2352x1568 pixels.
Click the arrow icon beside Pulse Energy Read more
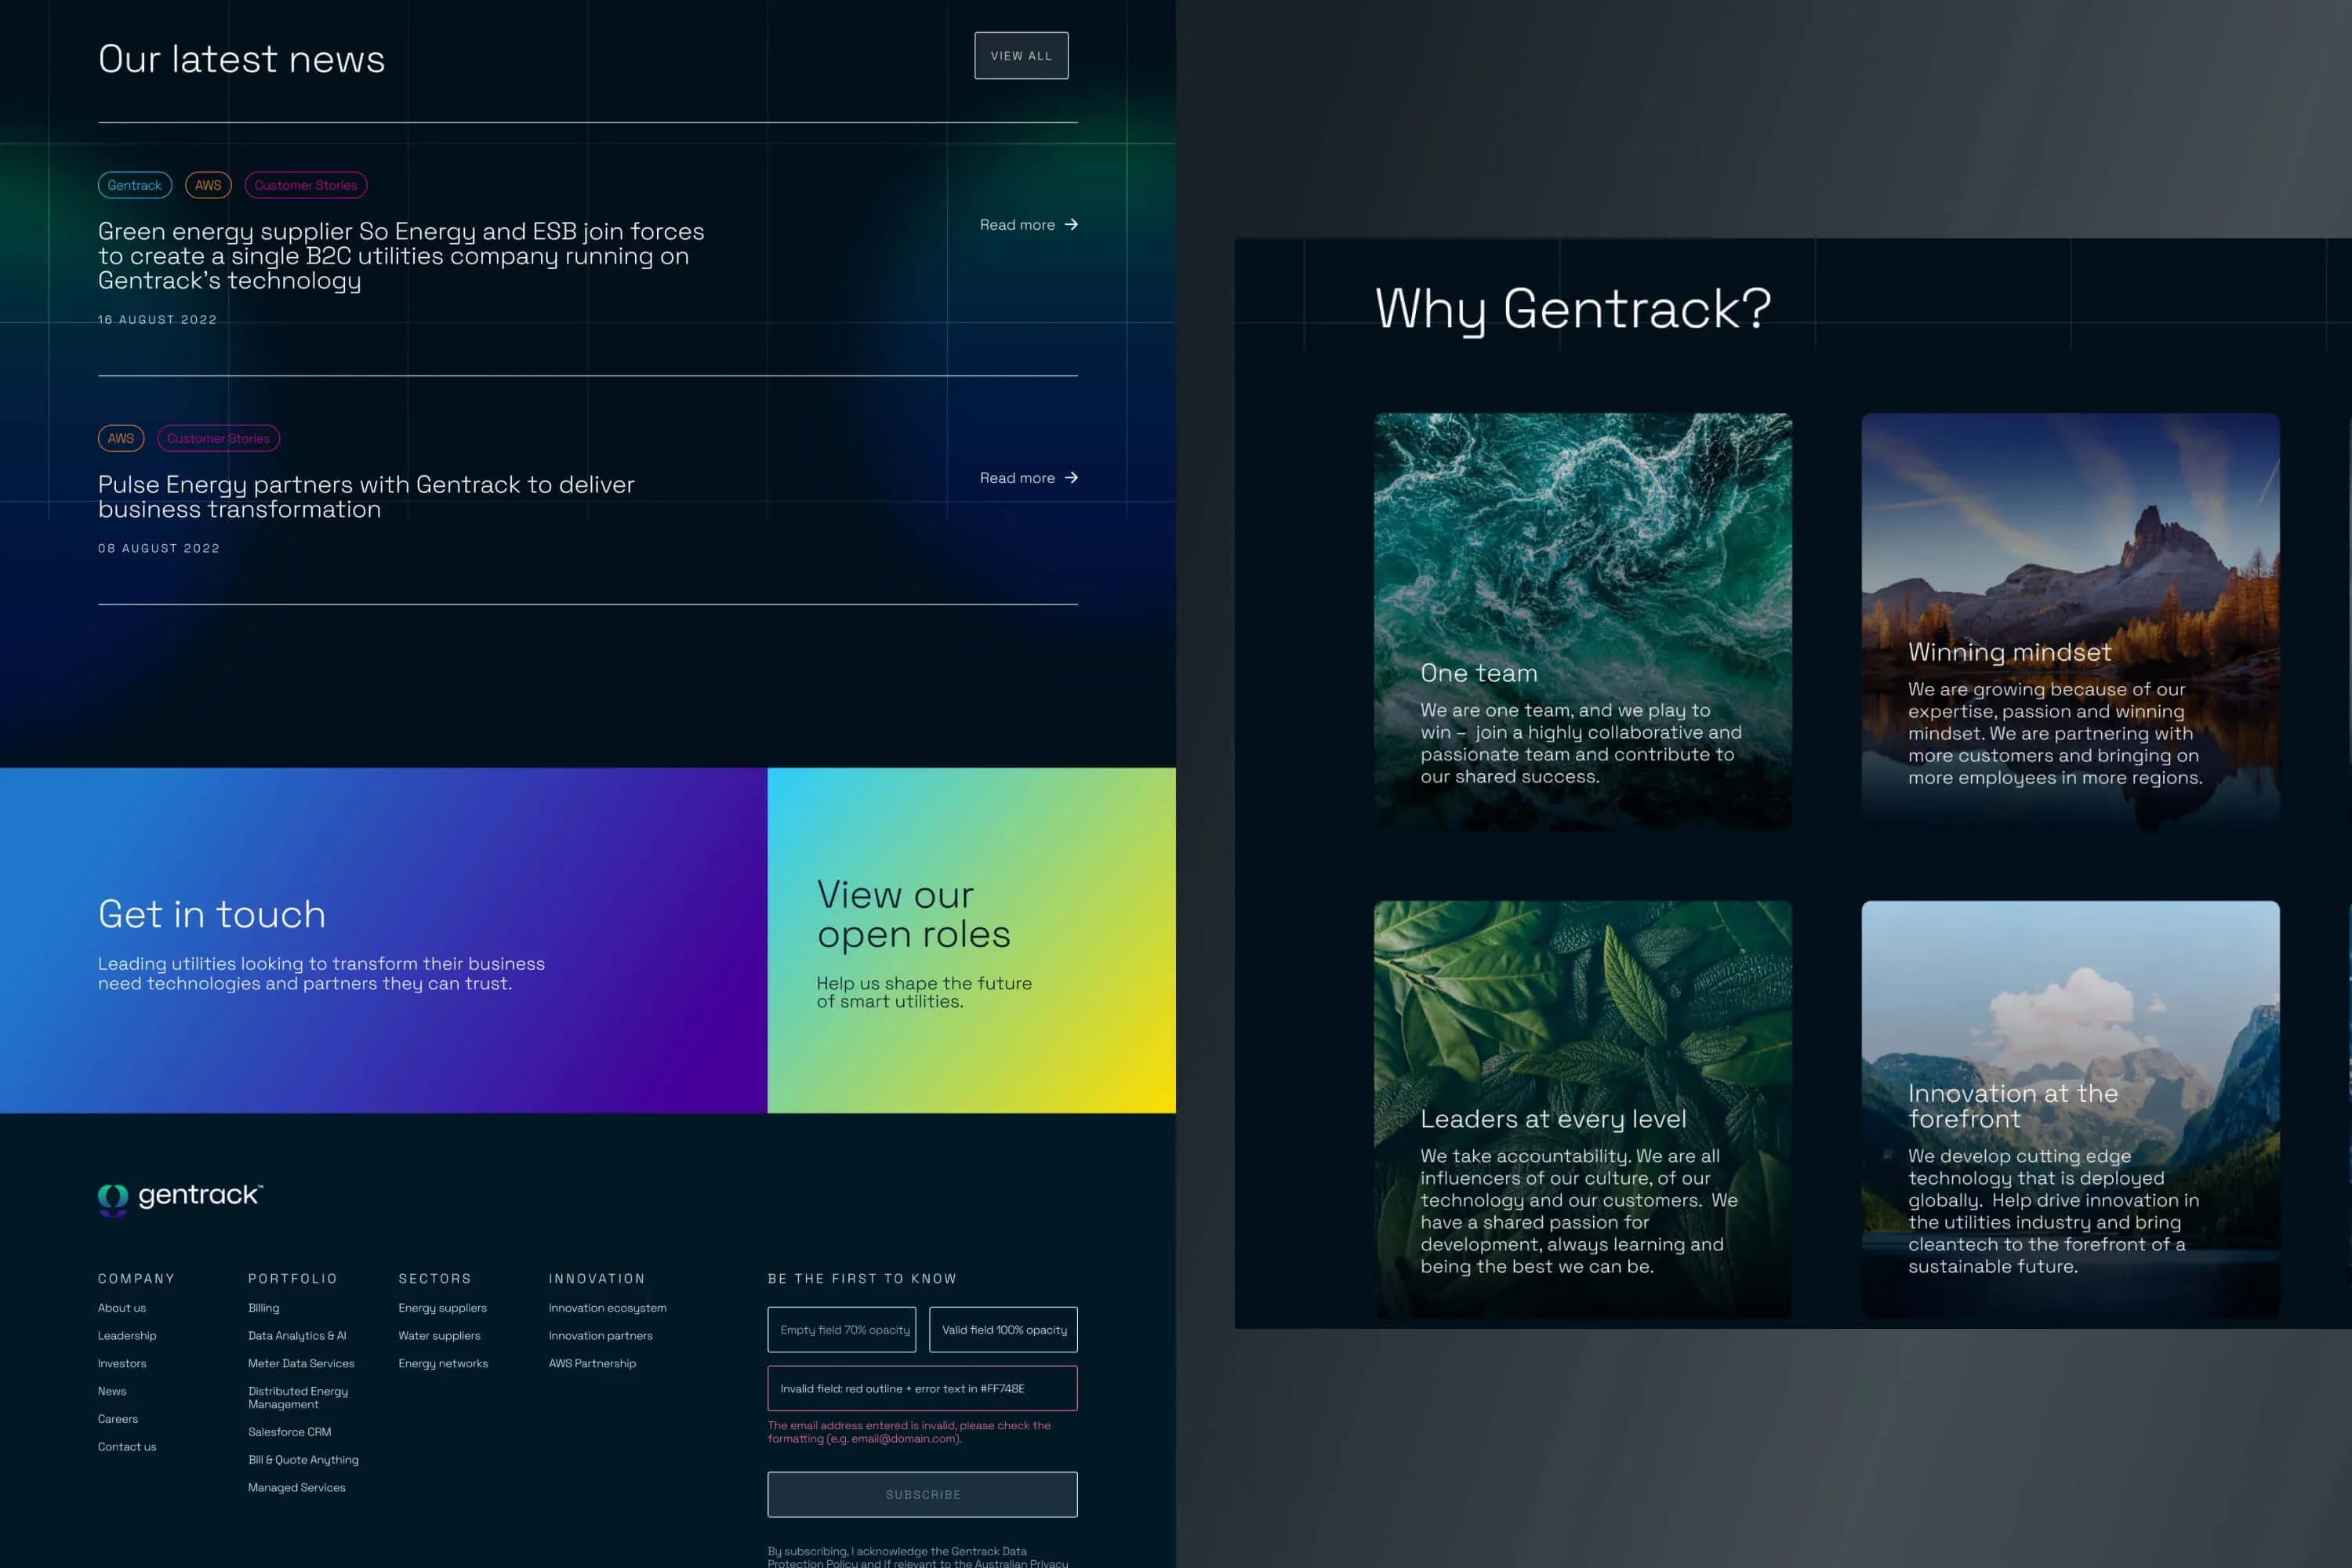pyautogui.click(x=1071, y=478)
